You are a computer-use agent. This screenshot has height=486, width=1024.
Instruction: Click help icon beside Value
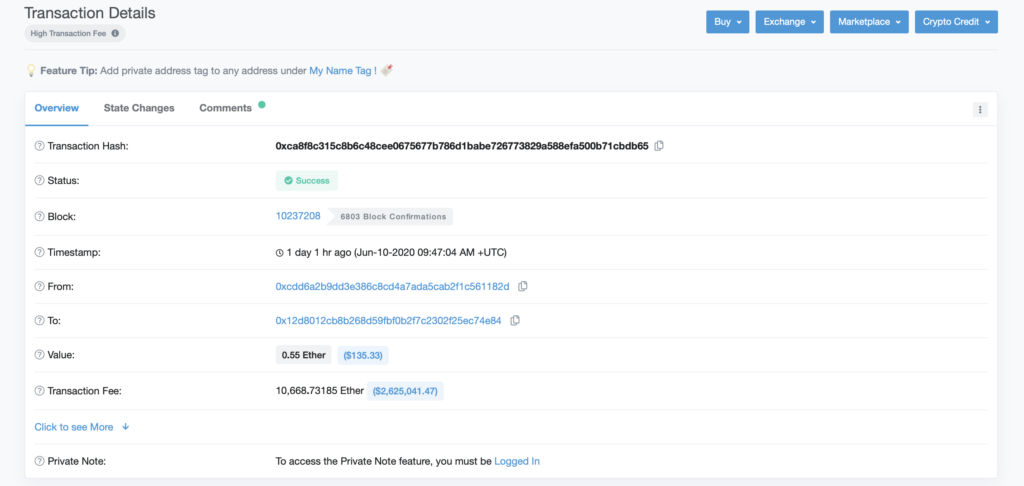click(39, 355)
